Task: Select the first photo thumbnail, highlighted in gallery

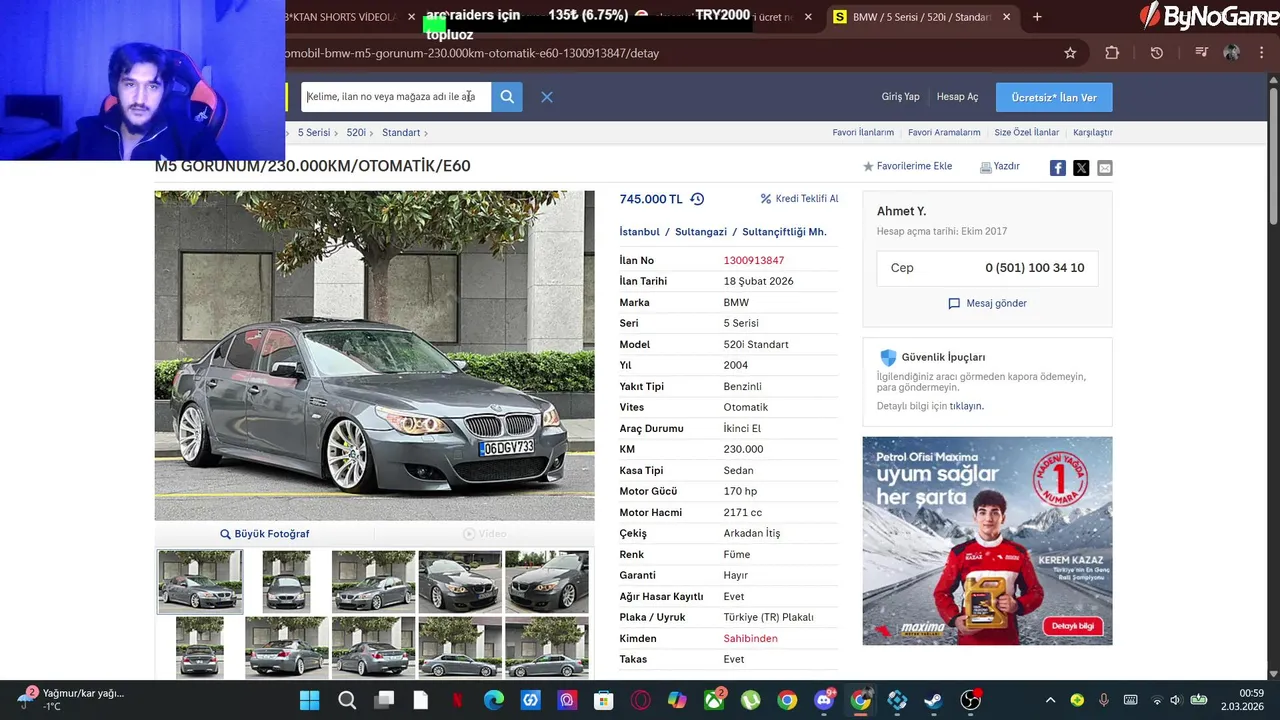Action: pyautogui.click(x=200, y=581)
